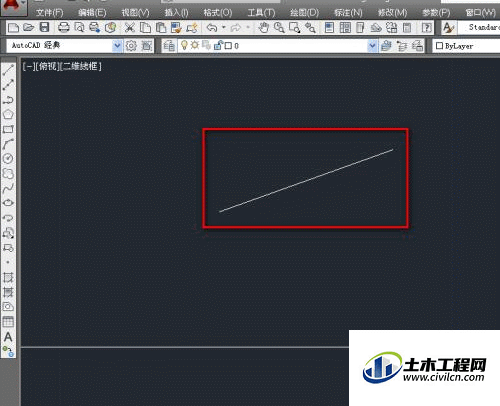The image size is (500, 406).
Task: Open Sheet Set Manager icon
Action: [x=376, y=27]
